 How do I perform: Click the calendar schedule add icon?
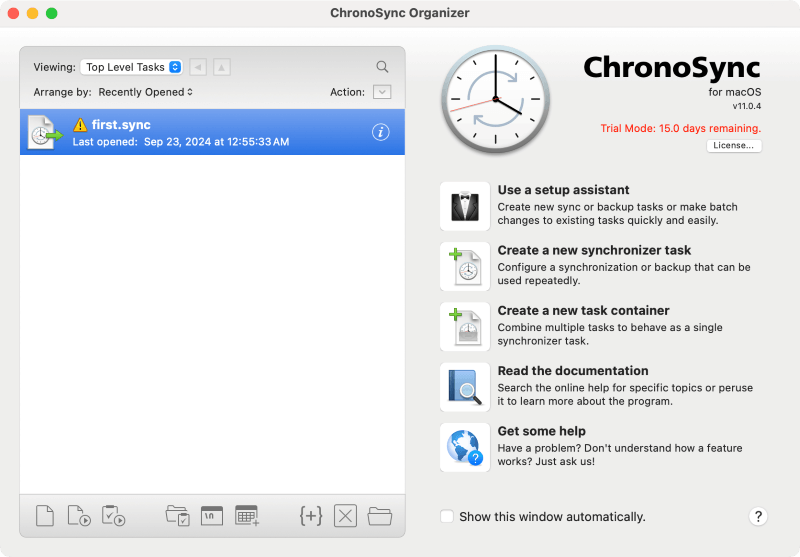pos(247,516)
